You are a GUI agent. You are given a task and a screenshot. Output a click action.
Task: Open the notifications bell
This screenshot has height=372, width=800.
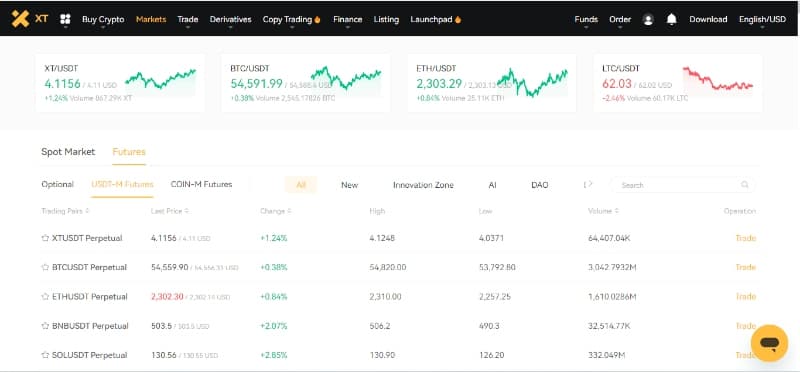point(671,19)
